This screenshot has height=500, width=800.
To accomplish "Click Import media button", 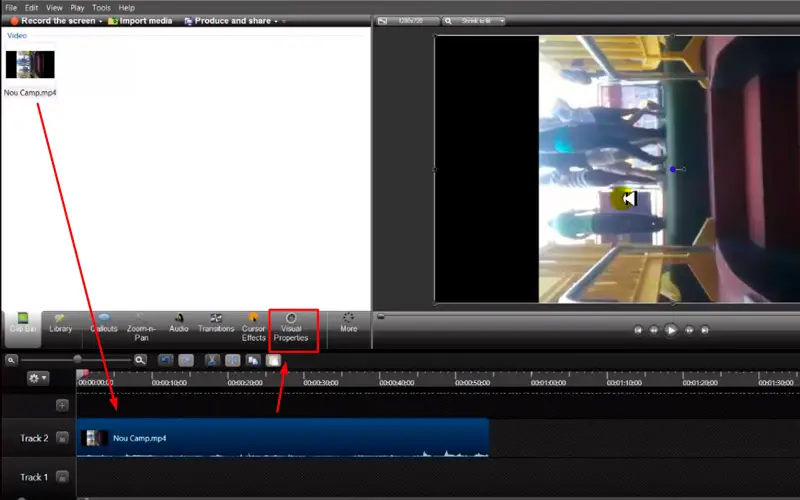I will (140, 21).
